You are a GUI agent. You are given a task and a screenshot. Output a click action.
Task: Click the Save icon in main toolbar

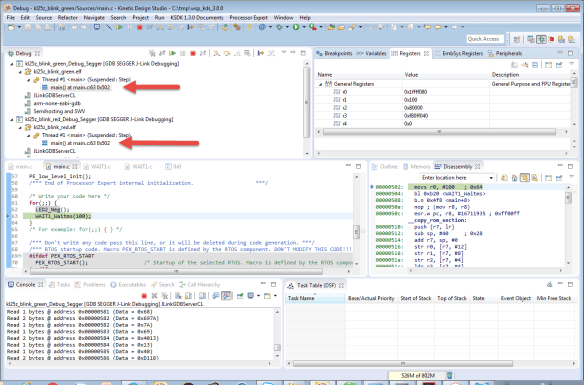28,27
